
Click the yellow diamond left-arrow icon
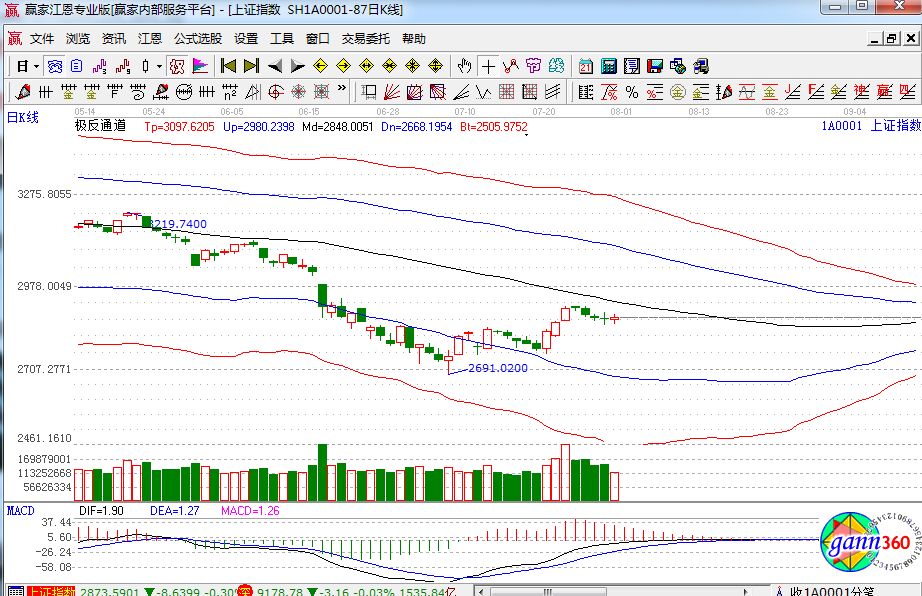(x=320, y=66)
